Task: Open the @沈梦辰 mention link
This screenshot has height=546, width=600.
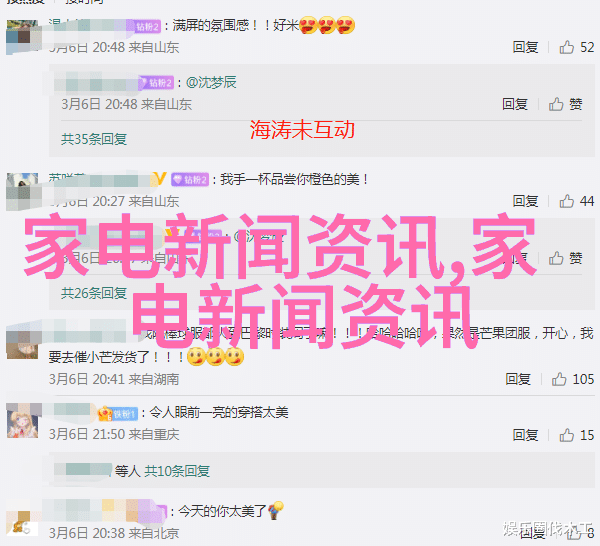Action: point(211,82)
